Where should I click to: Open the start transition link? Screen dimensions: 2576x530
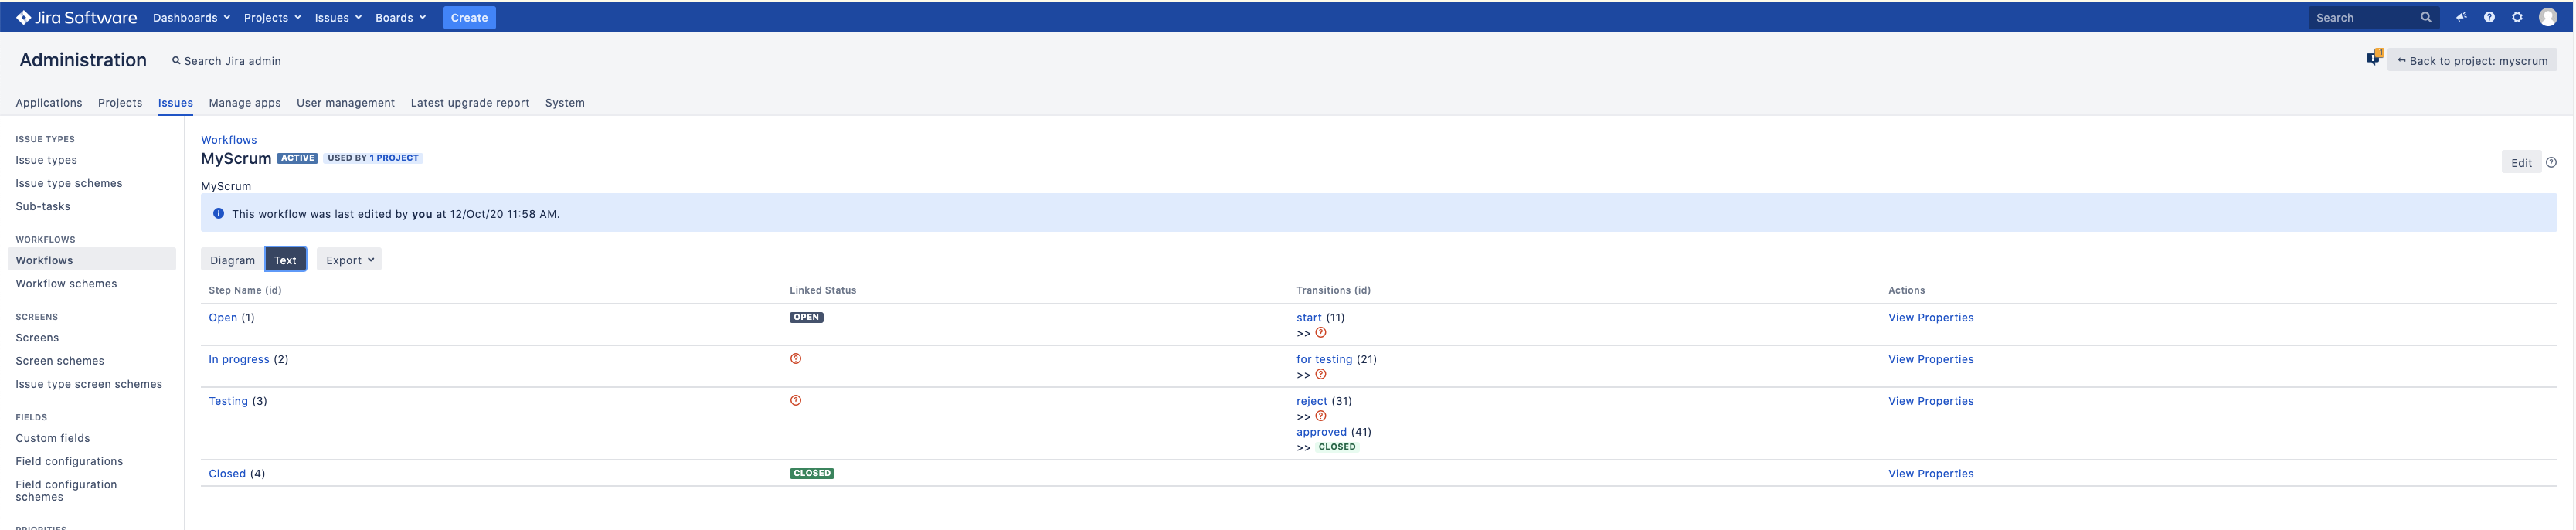pyautogui.click(x=1309, y=317)
